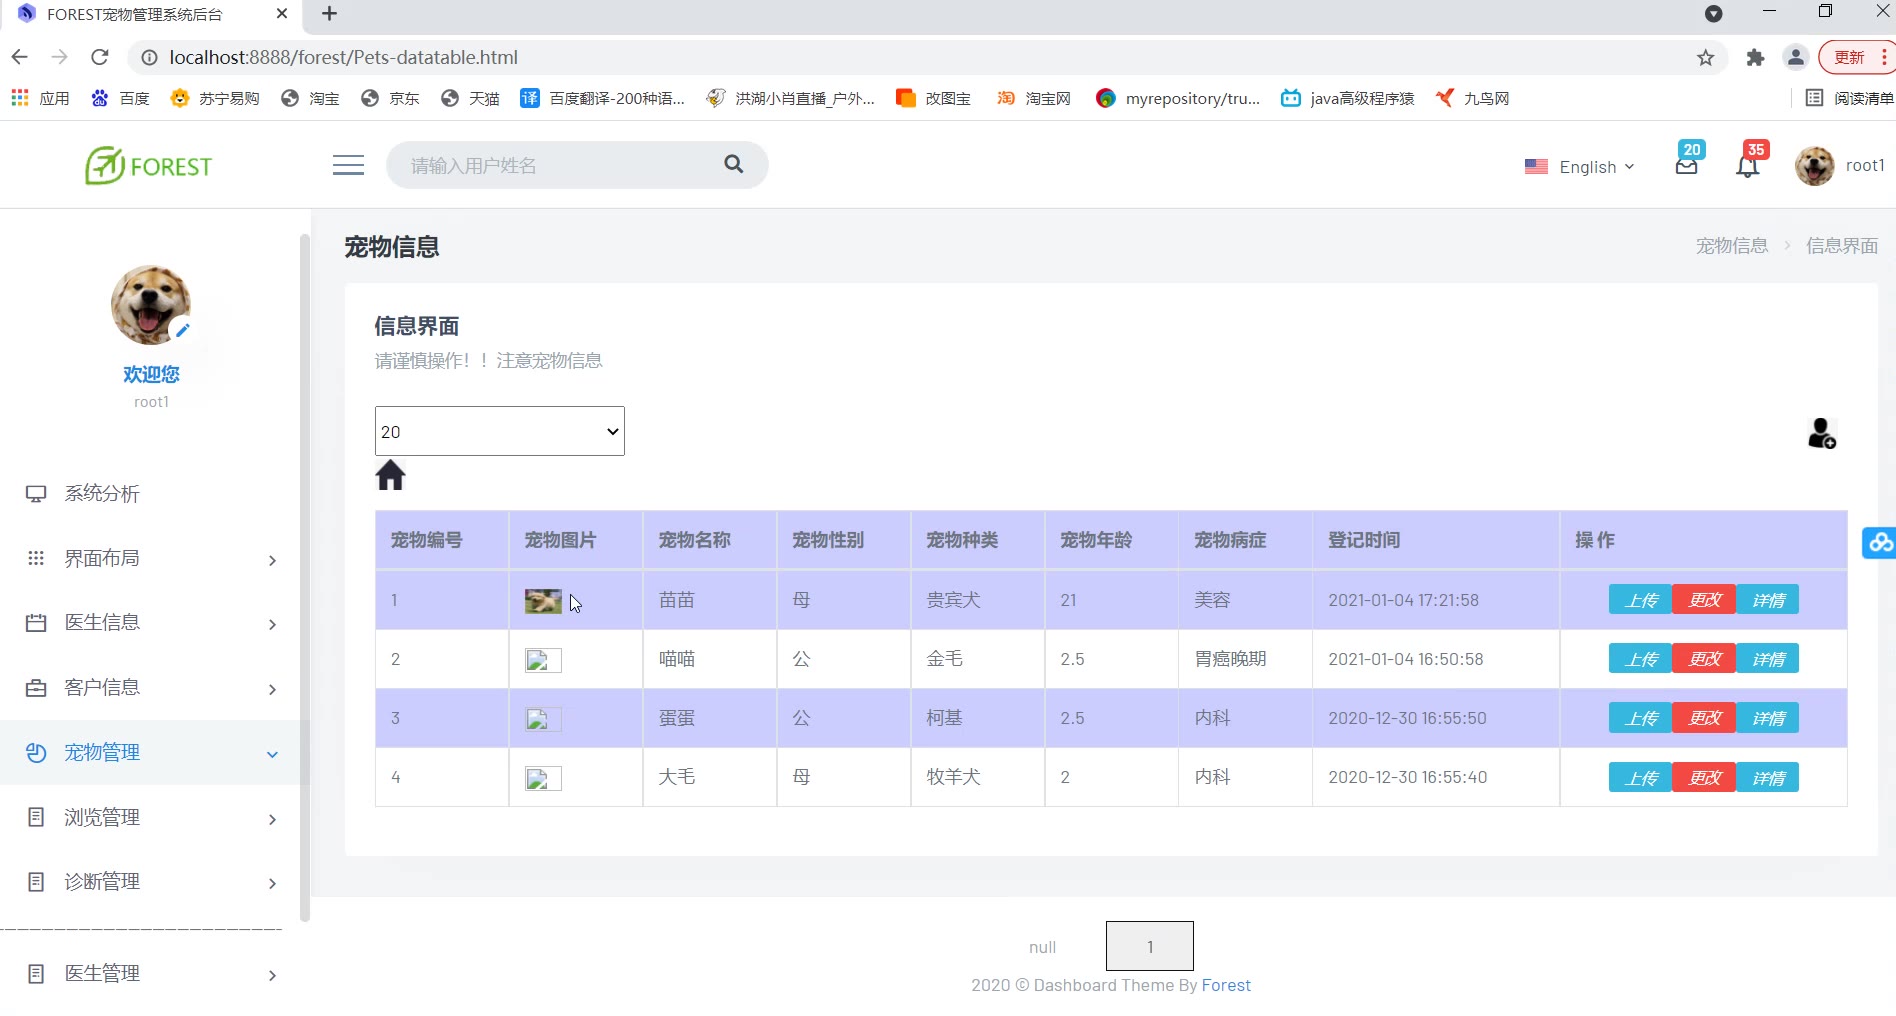Open the English language dropdown
Screen dimensions: 1896x1016
click(x=1580, y=167)
